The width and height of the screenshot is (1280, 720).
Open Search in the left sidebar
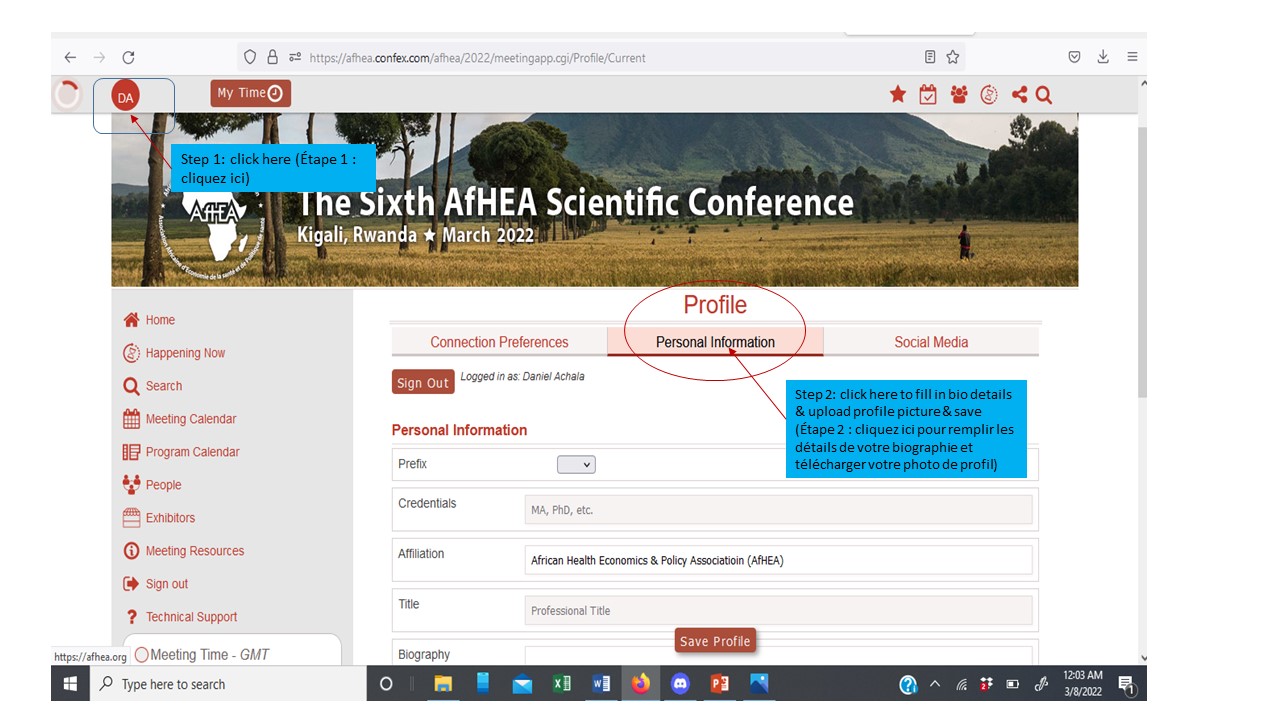(153, 386)
